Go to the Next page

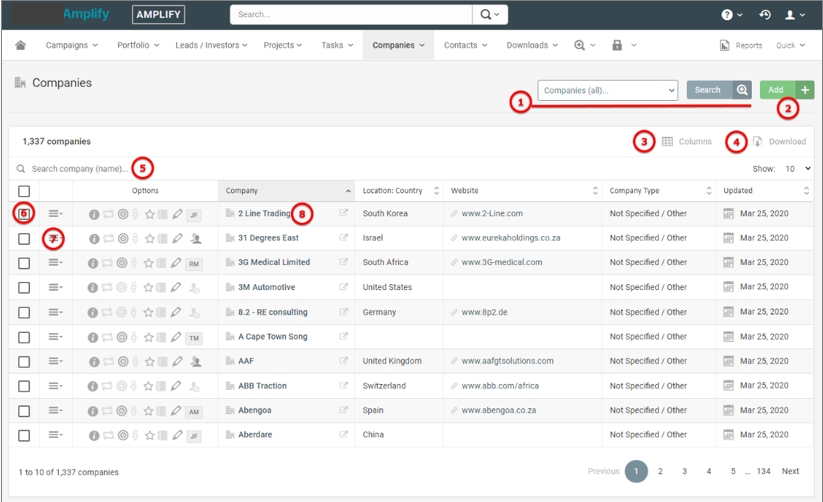pos(790,471)
